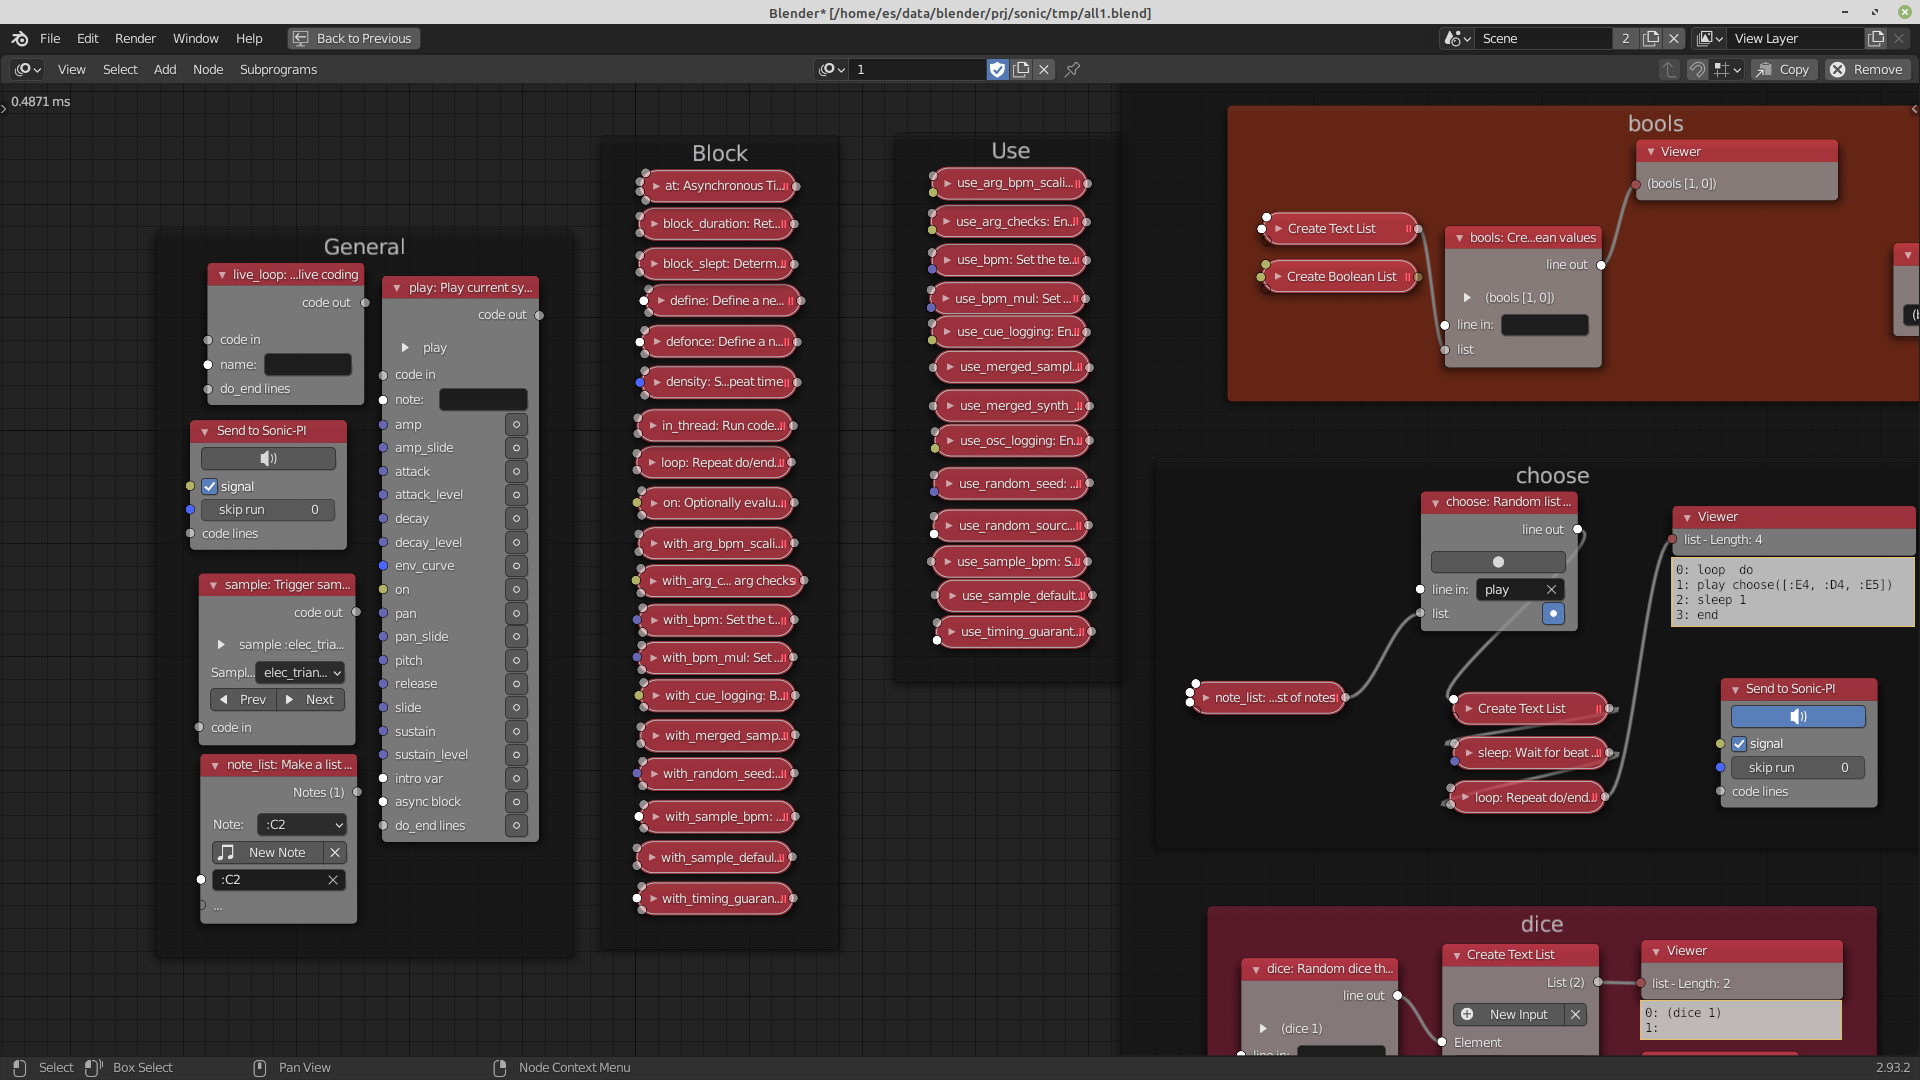Image resolution: width=1920 pixels, height=1080 pixels.
Task: Click the amp slider knob in play node
Action: (x=516, y=423)
